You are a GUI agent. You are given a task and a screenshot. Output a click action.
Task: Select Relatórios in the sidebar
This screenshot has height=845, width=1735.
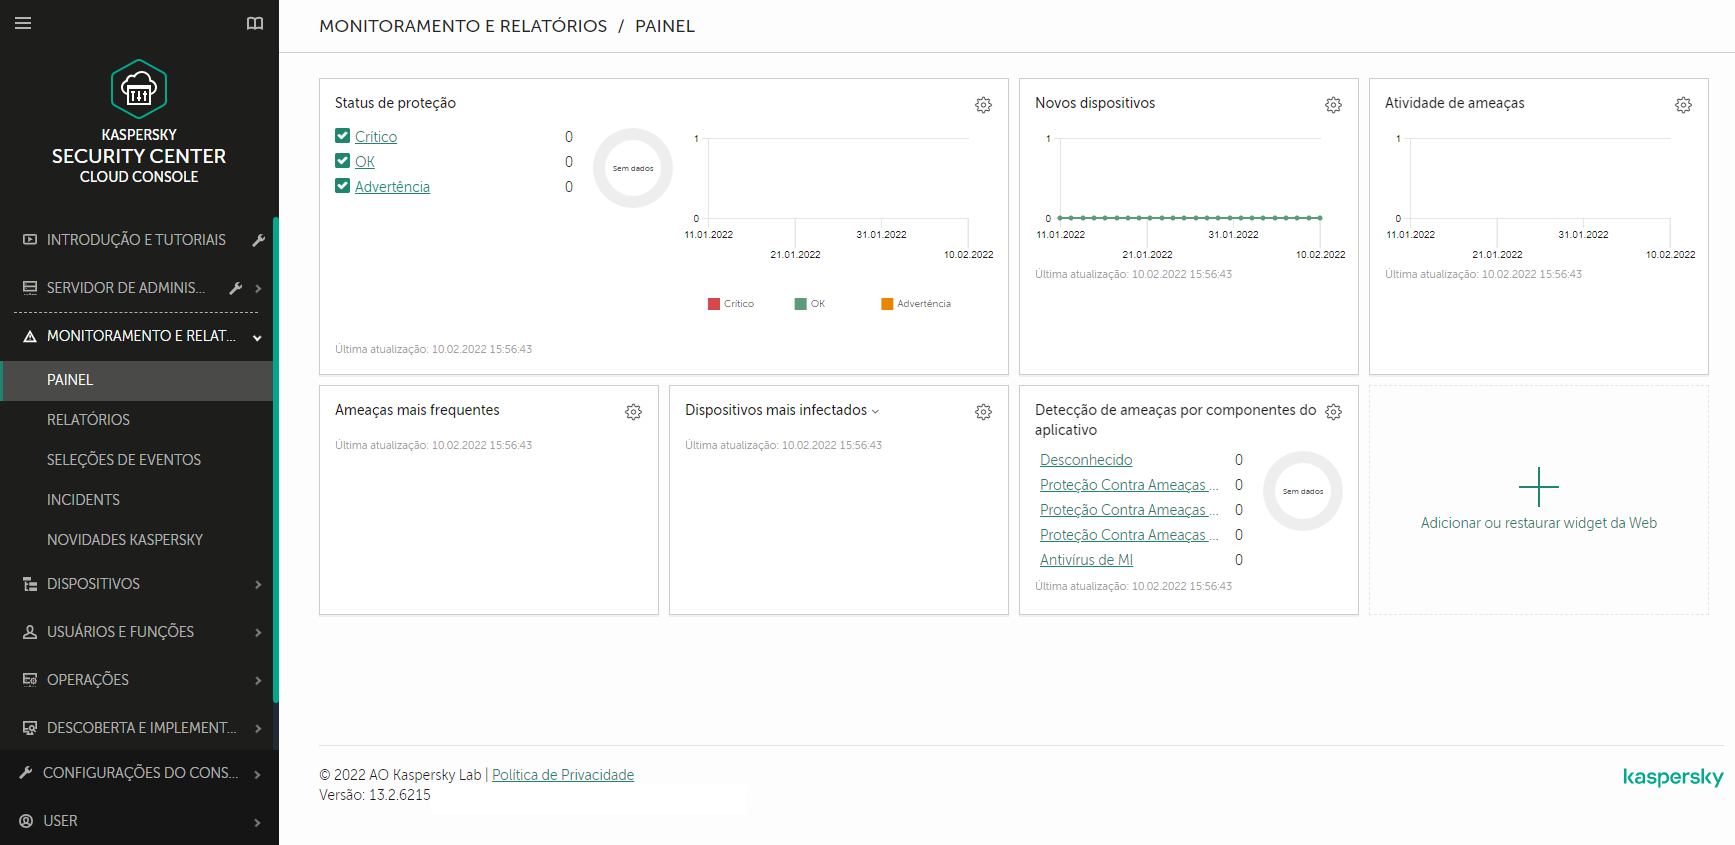(88, 420)
